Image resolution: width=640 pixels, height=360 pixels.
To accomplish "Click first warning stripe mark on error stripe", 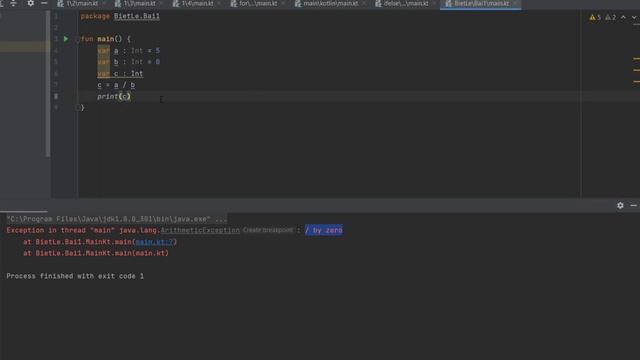I will 636,59.
